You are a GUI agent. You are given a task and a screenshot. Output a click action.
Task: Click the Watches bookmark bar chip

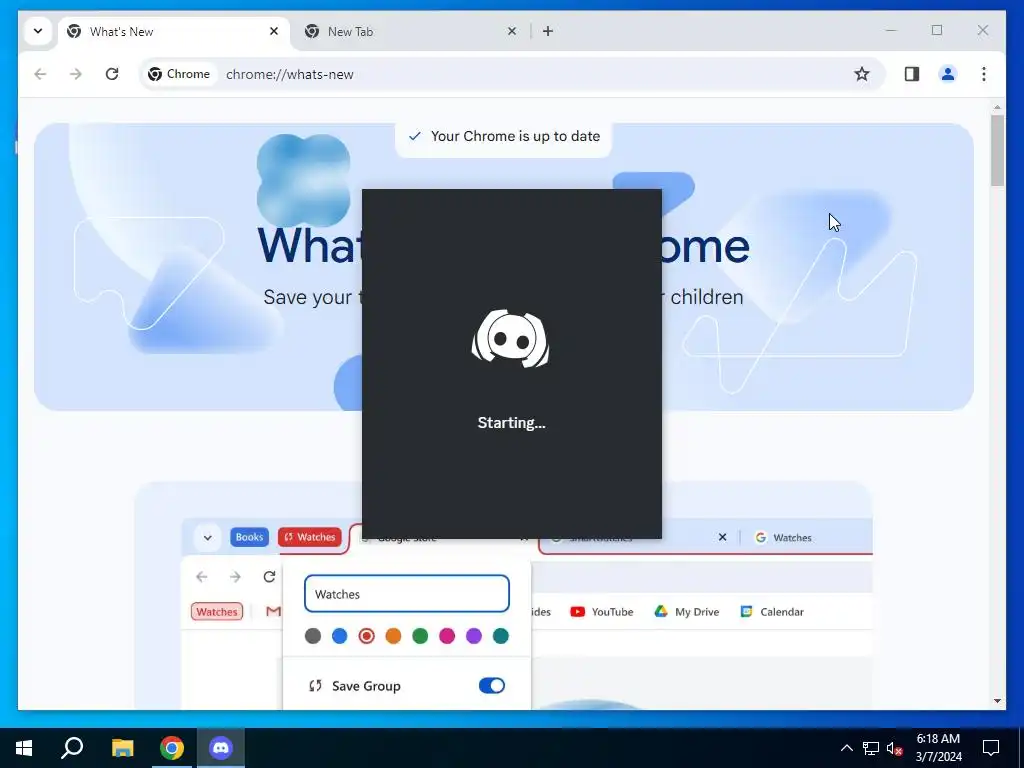(x=217, y=611)
